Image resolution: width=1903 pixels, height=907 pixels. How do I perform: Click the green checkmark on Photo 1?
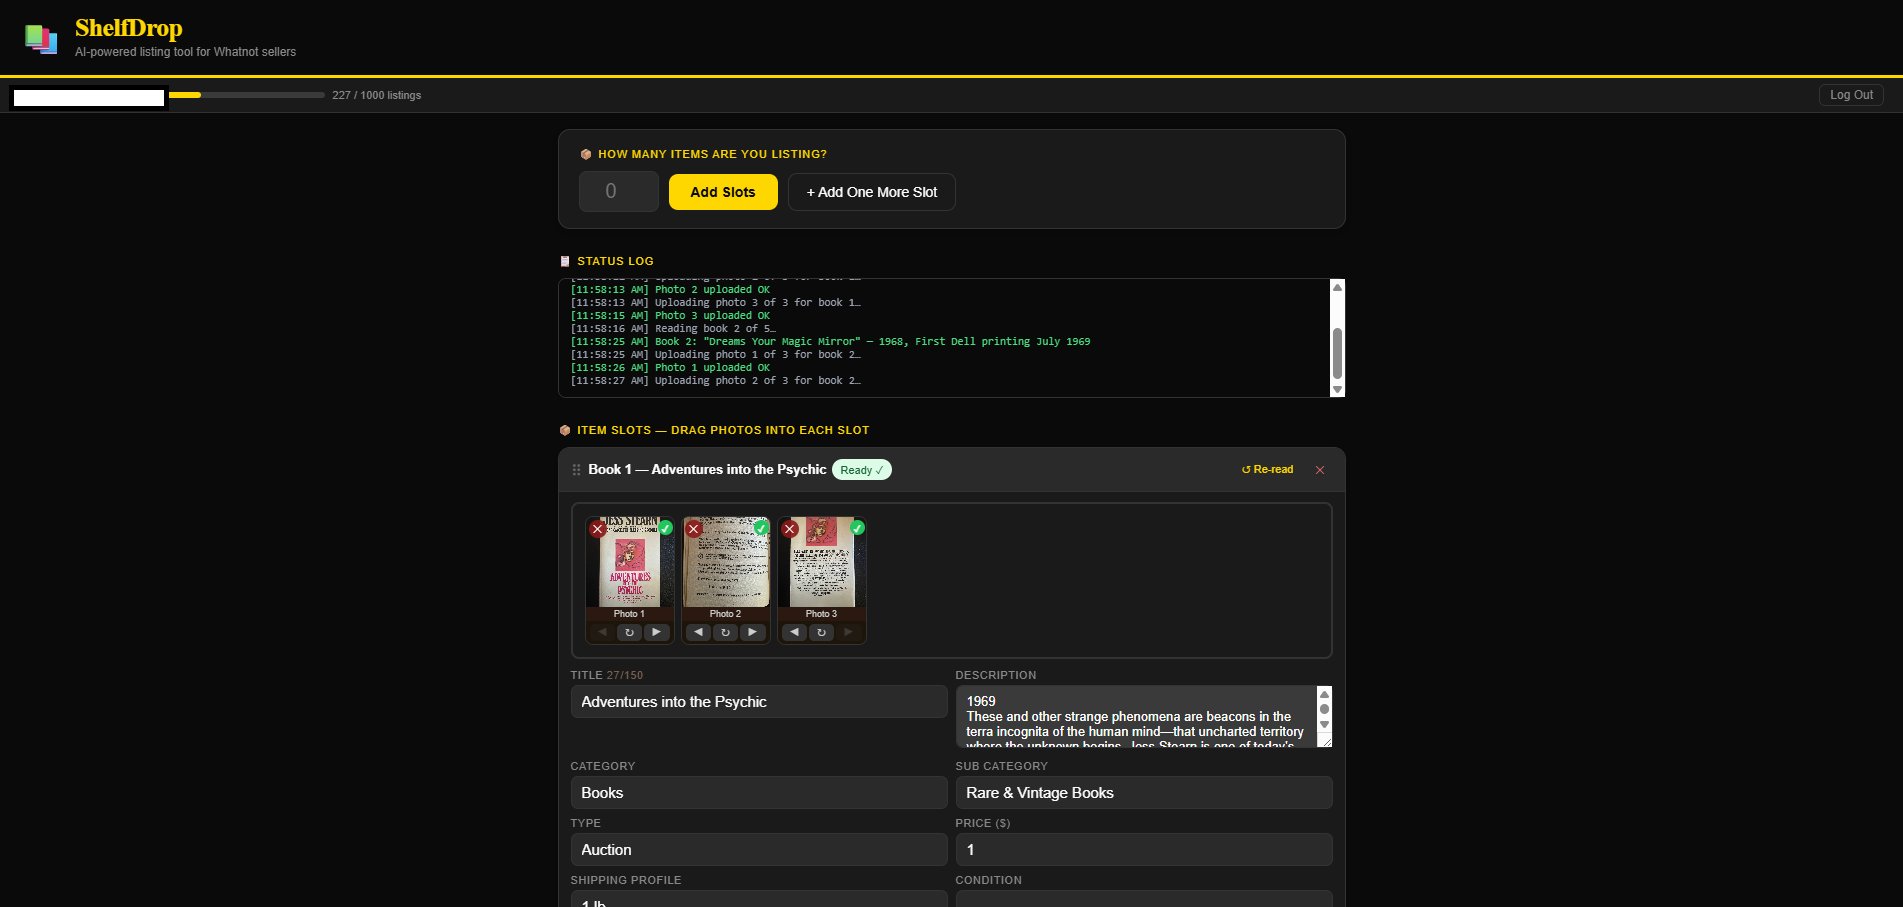666,528
